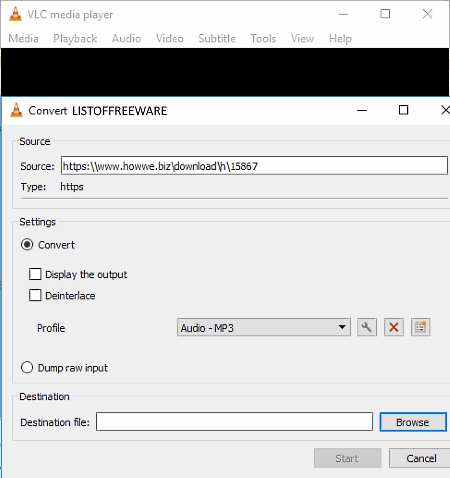Viewport: 450px width, 478px height.
Task: Maximize the VLC media player window
Action: [385, 14]
